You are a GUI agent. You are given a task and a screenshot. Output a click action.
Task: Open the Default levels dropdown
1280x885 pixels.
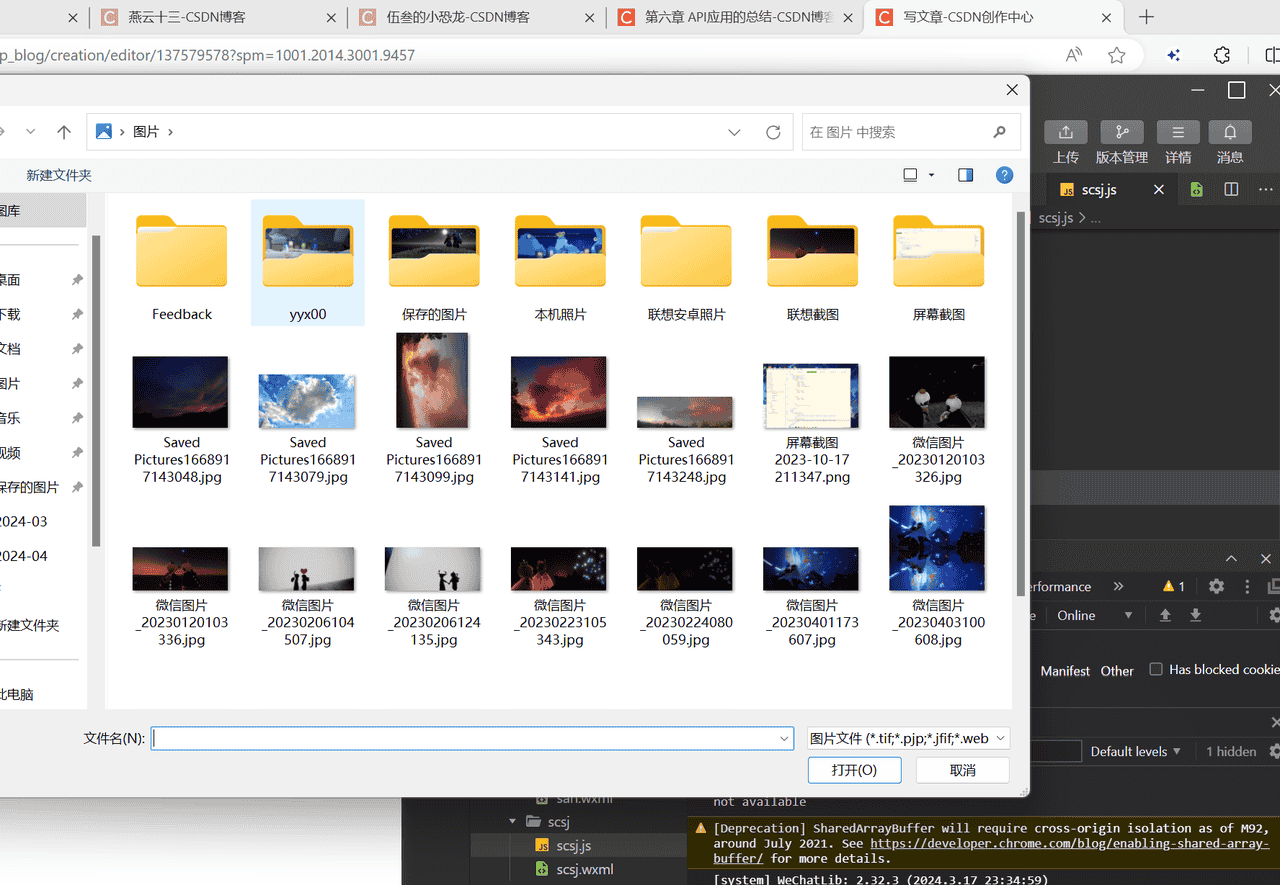(1135, 751)
